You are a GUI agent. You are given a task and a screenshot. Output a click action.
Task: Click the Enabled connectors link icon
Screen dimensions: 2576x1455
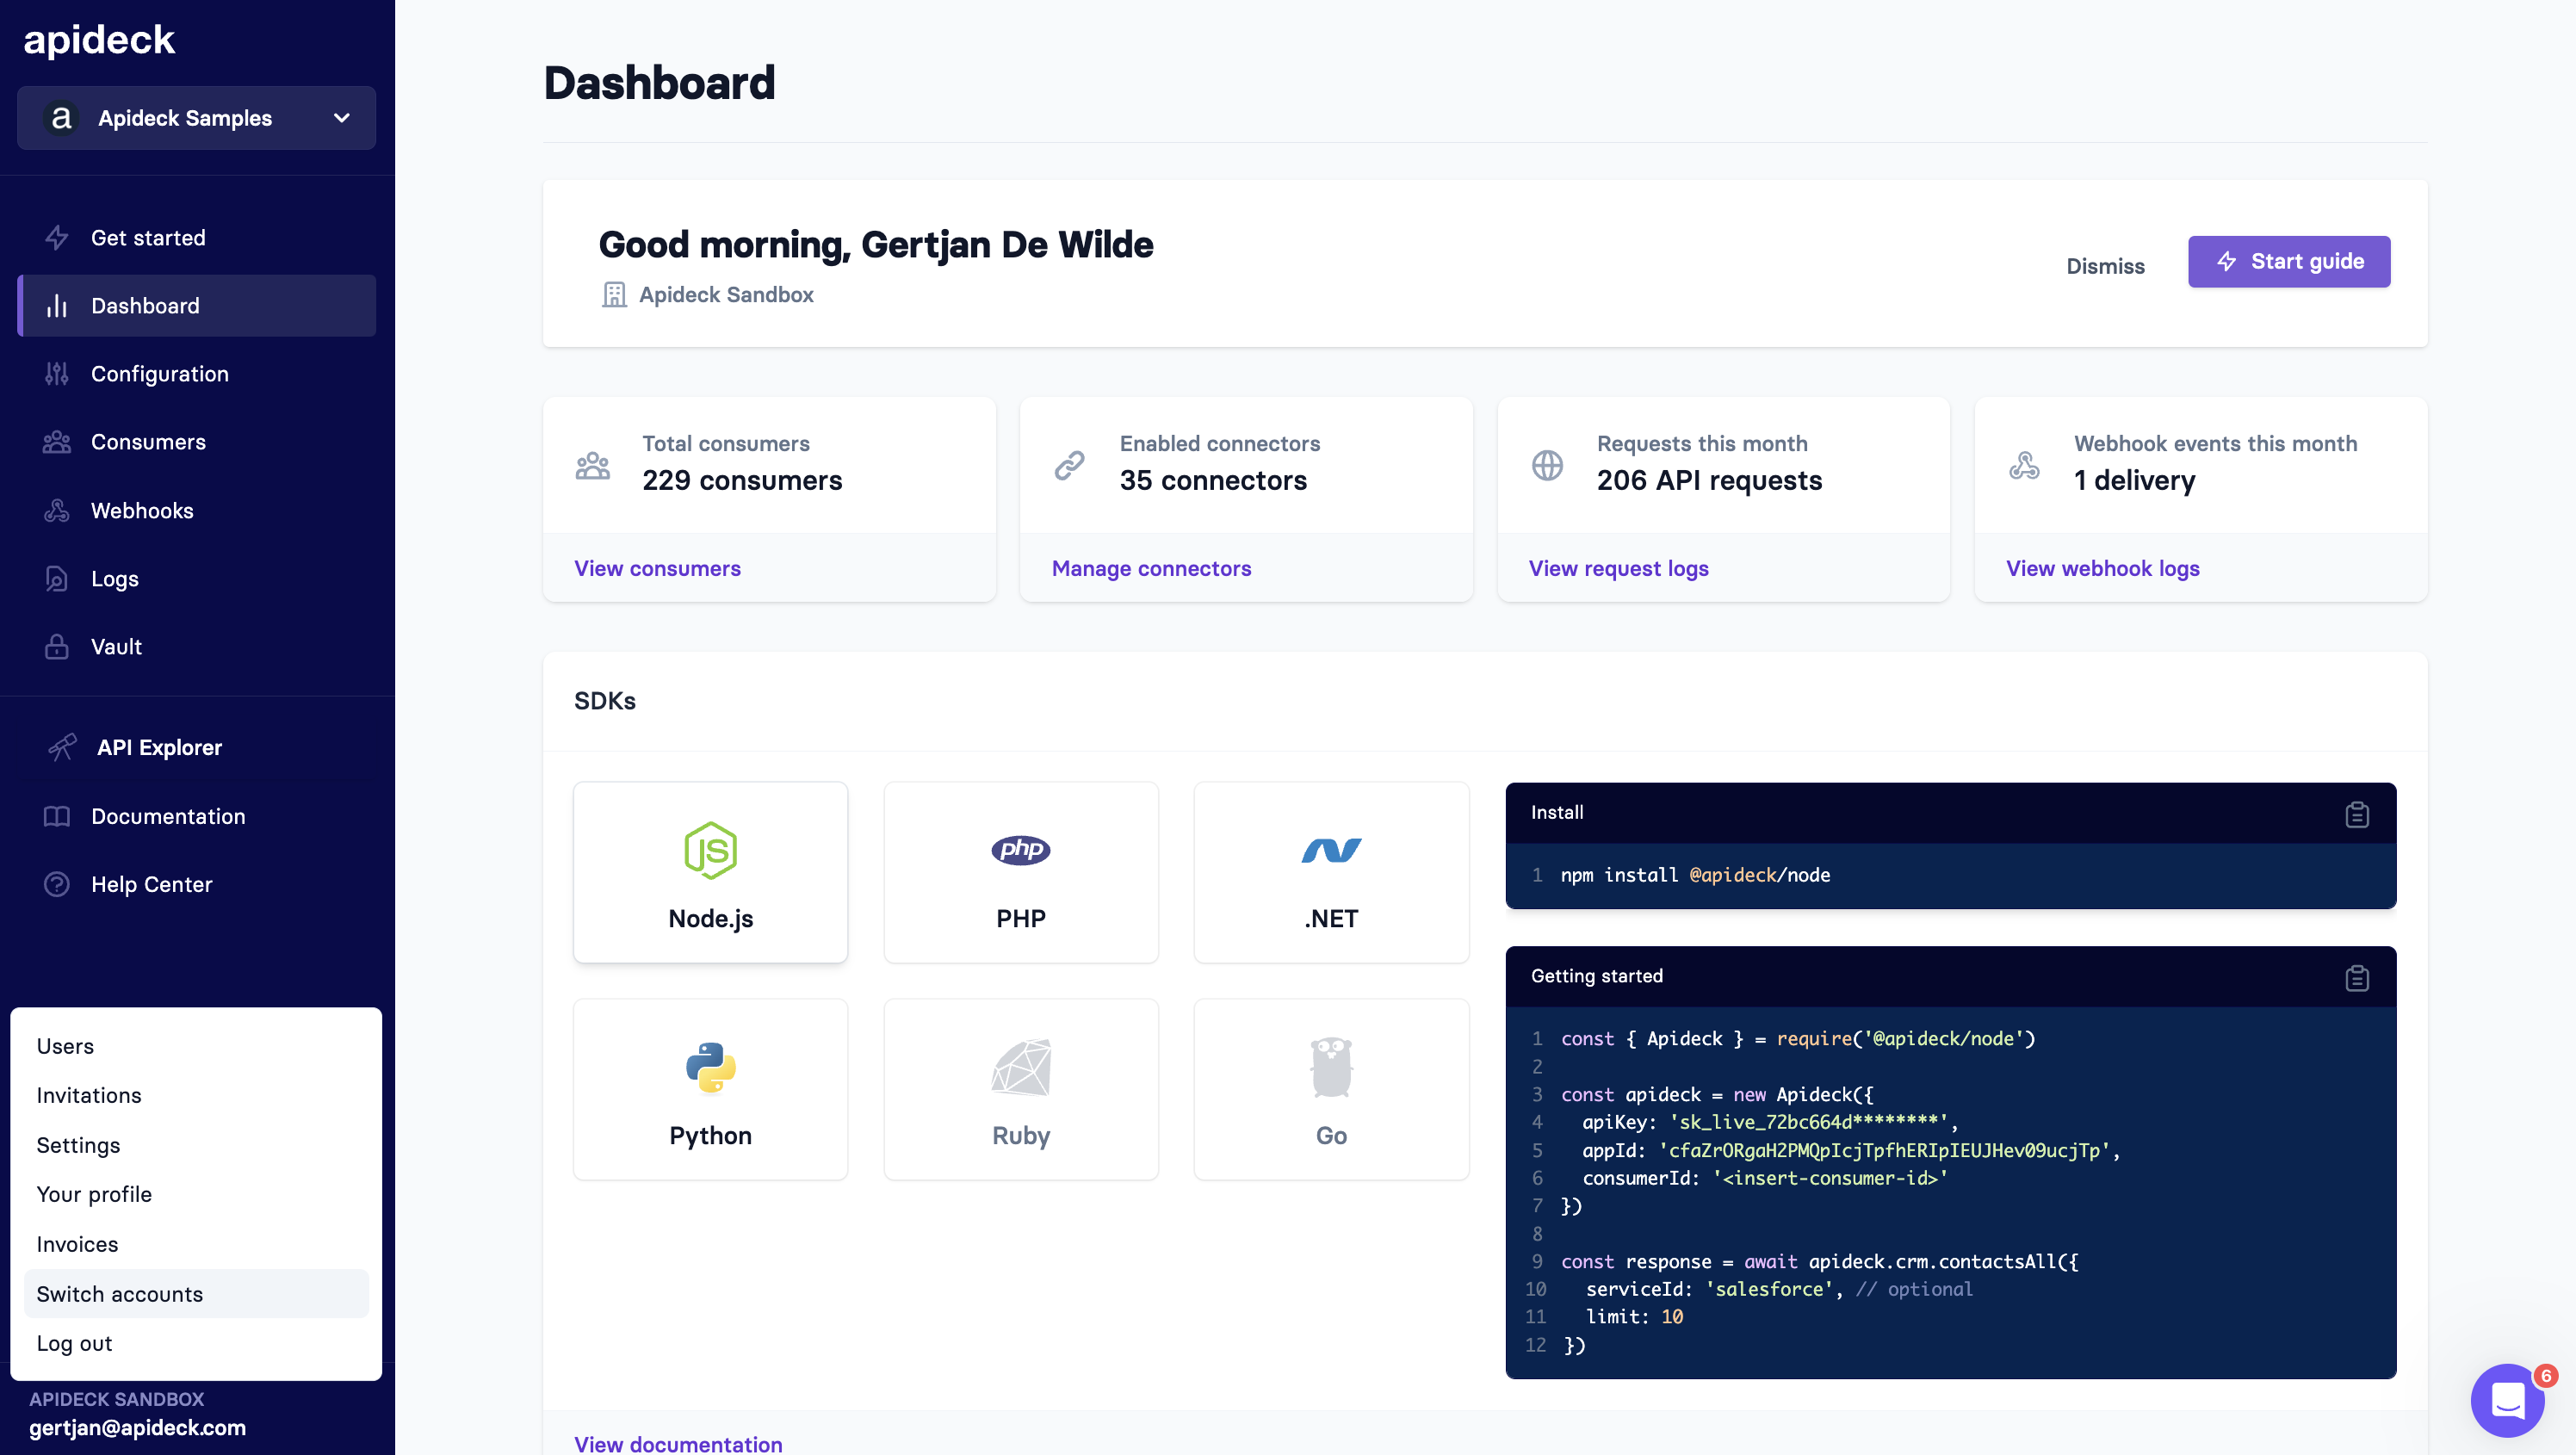point(1070,465)
